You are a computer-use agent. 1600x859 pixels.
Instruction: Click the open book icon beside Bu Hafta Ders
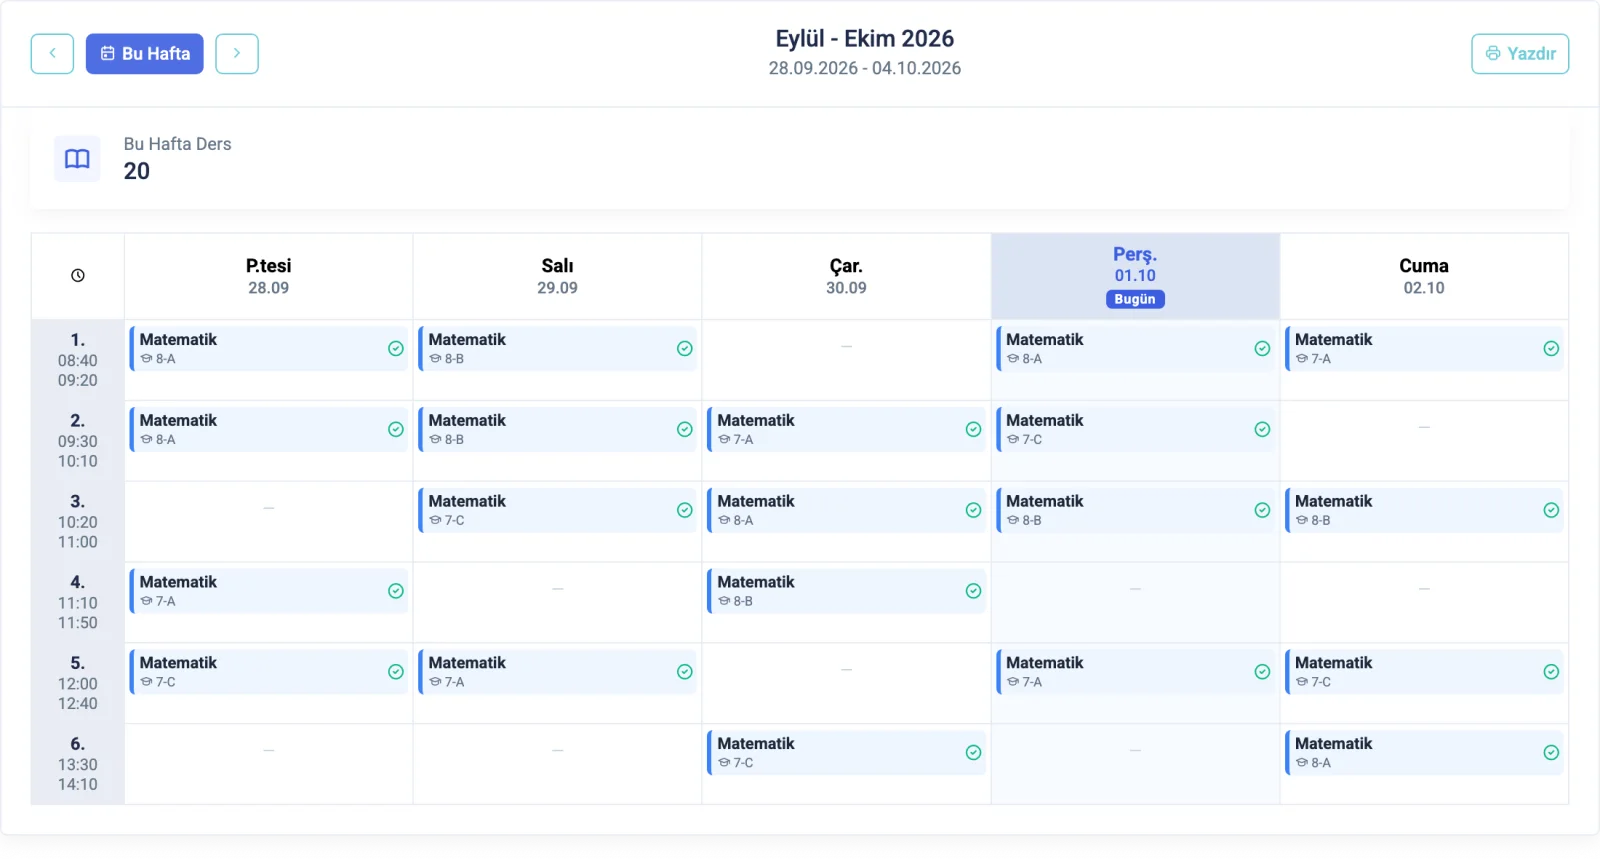(x=77, y=159)
